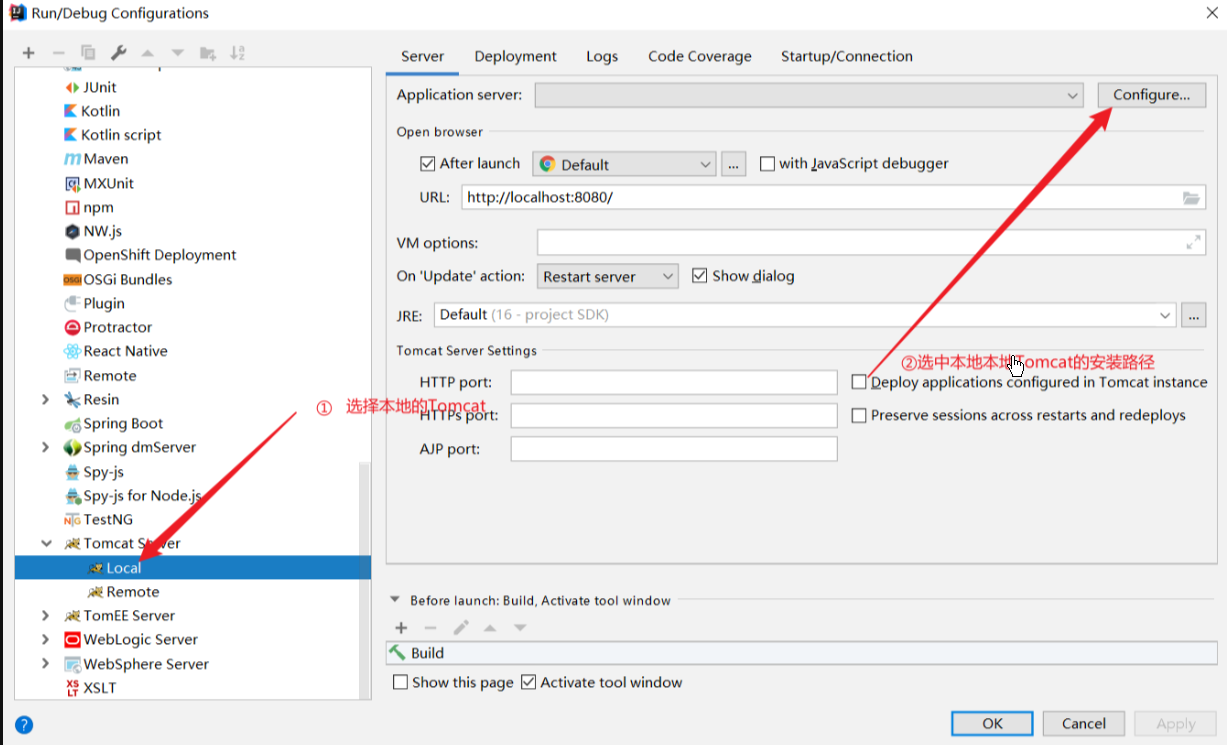The image size is (1227, 745).
Task: Open the Code Coverage tab
Action: click(700, 57)
